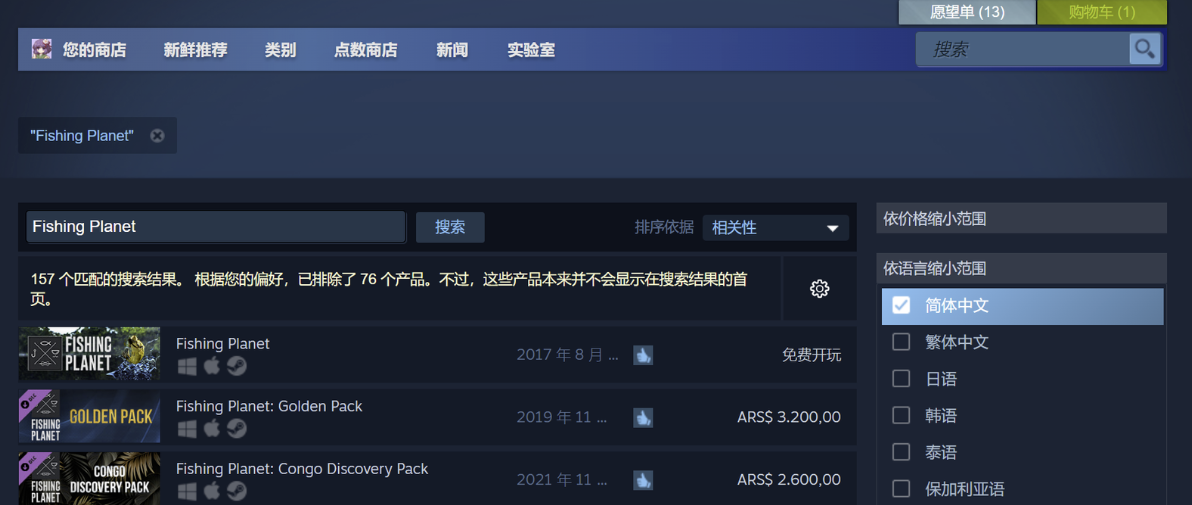Open Fishing Planet game thumbnail
1192x505 pixels.
click(90, 354)
